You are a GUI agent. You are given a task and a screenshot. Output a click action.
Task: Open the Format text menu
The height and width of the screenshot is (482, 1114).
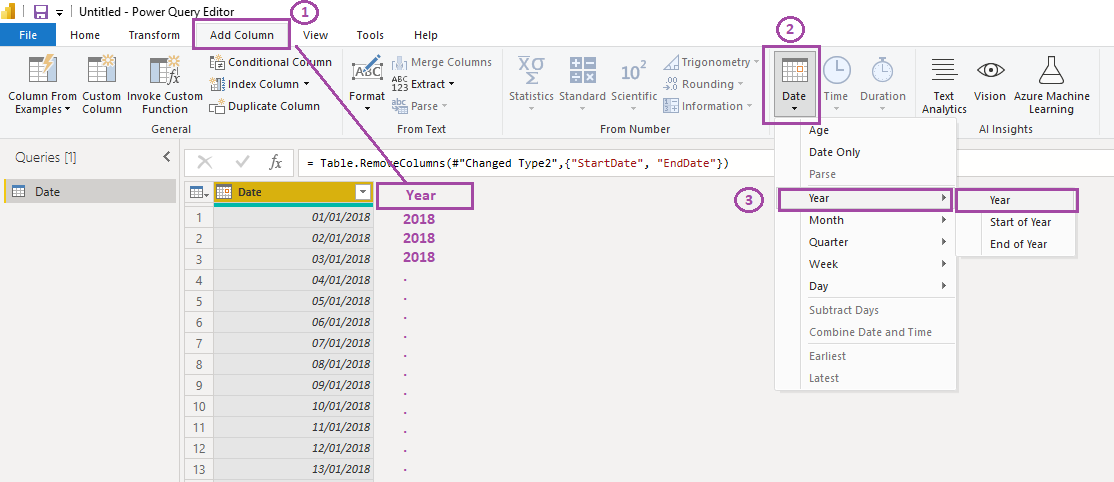367,85
